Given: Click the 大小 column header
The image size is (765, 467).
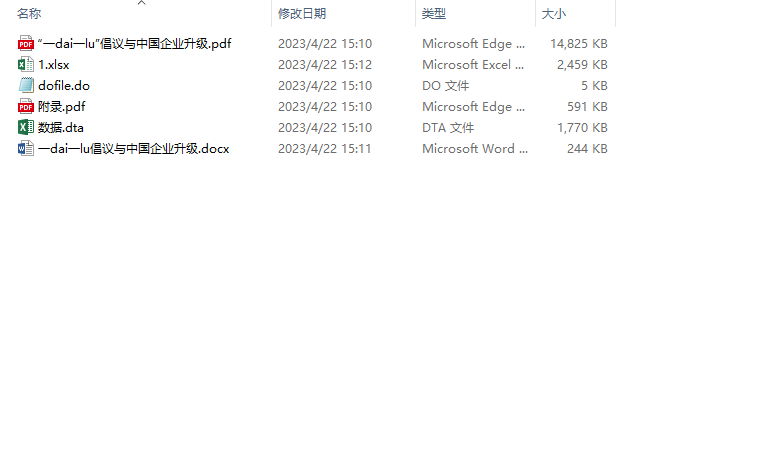Looking at the screenshot, I should (x=554, y=14).
